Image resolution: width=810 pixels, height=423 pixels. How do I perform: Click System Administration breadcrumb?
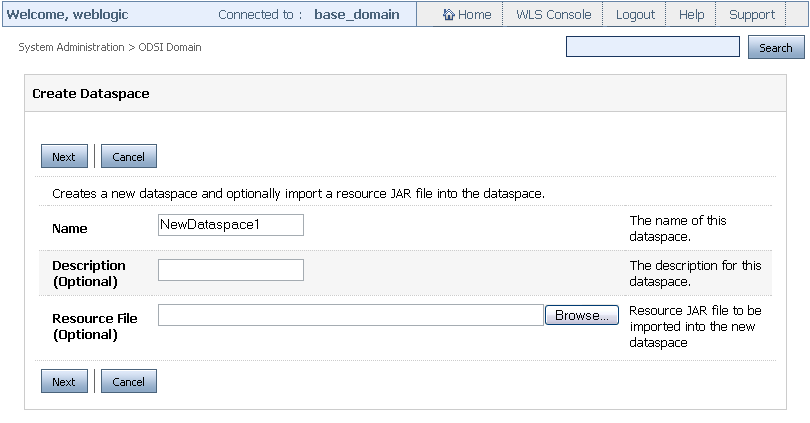tap(71, 47)
